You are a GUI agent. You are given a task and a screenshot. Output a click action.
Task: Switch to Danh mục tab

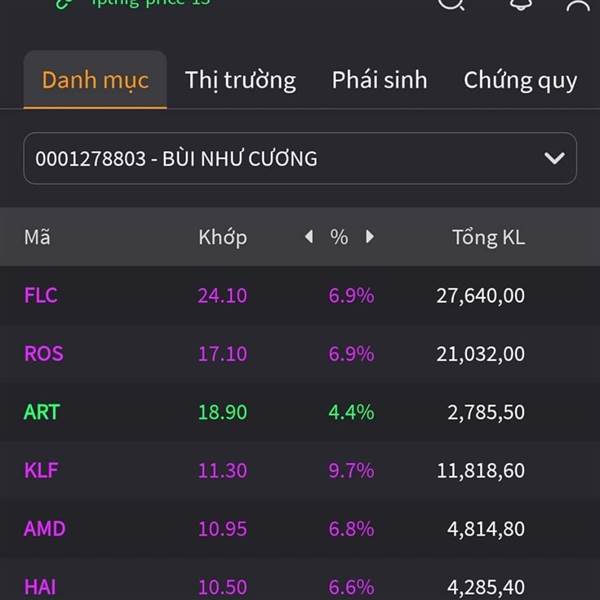tap(95, 80)
